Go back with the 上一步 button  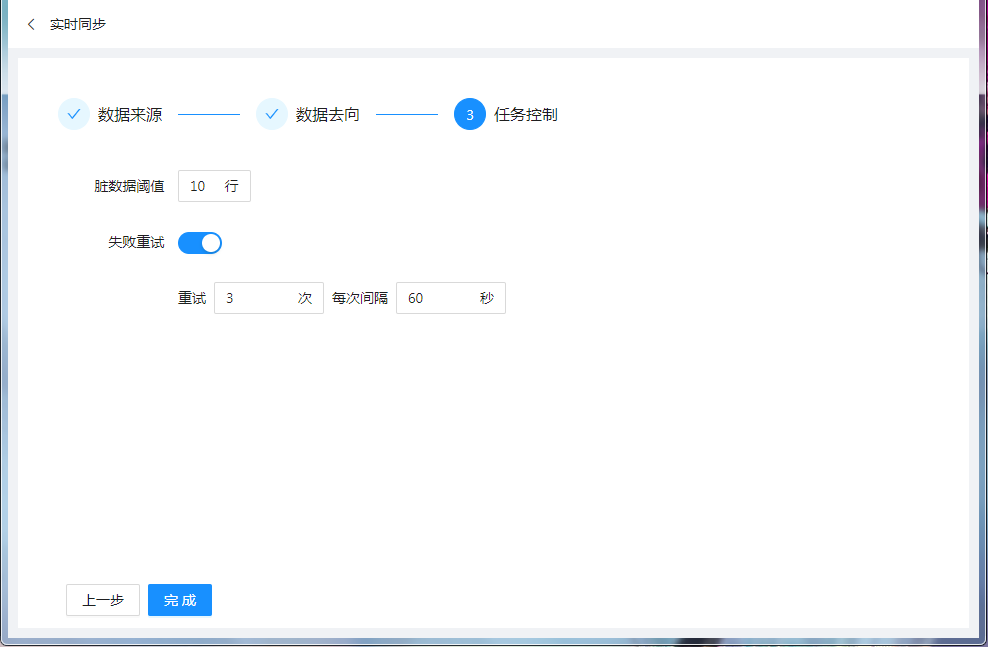103,600
